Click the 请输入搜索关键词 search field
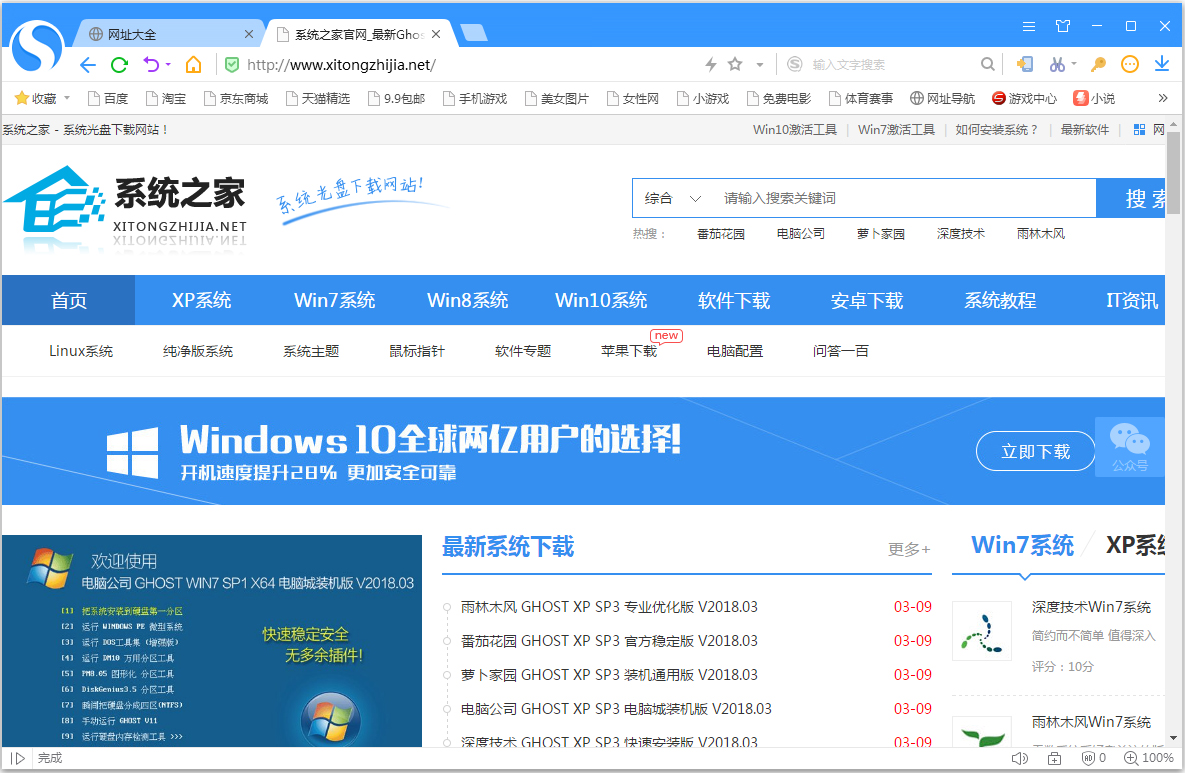The image size is (1185, 773). [x=905, y=198]
